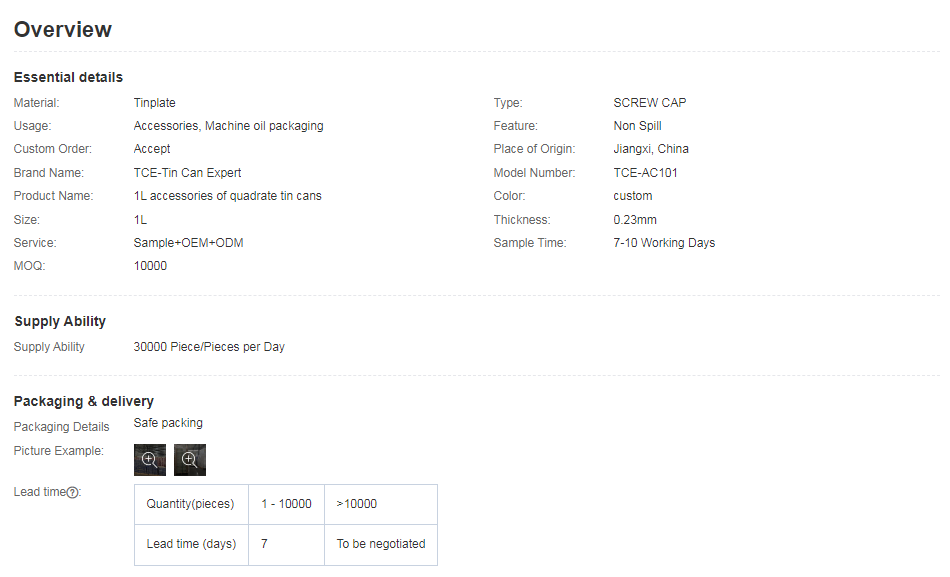Select the >10000 quantity cell
Image resolution: width=950 pixels, height=577 pixels.
357,504
